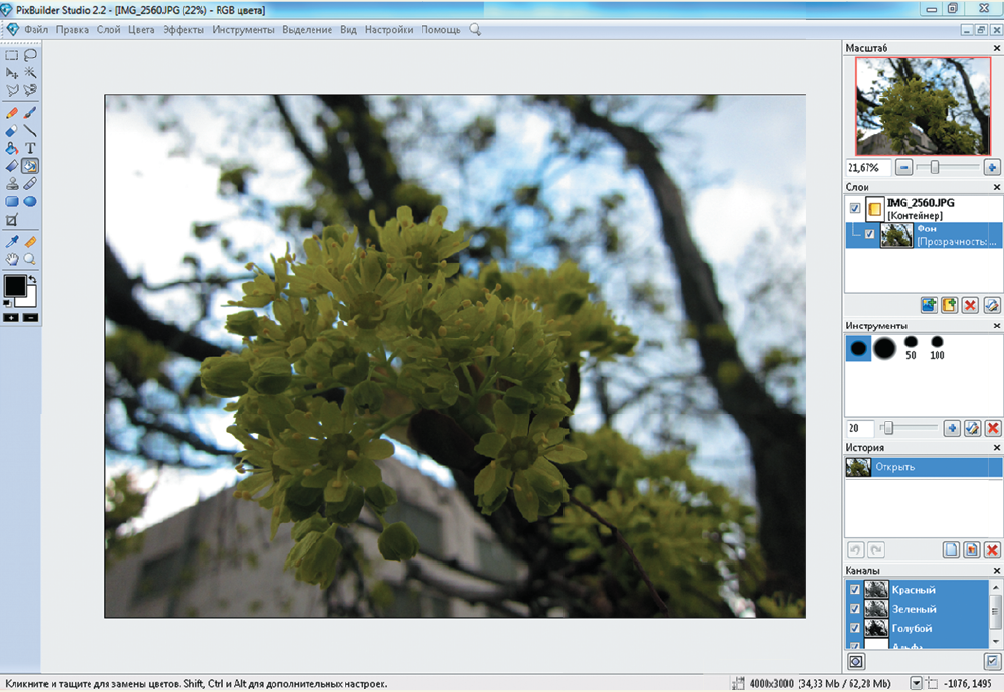1004x692 pixels.
Task: Select the Magic Wand tool
Action: coord(31,73)
